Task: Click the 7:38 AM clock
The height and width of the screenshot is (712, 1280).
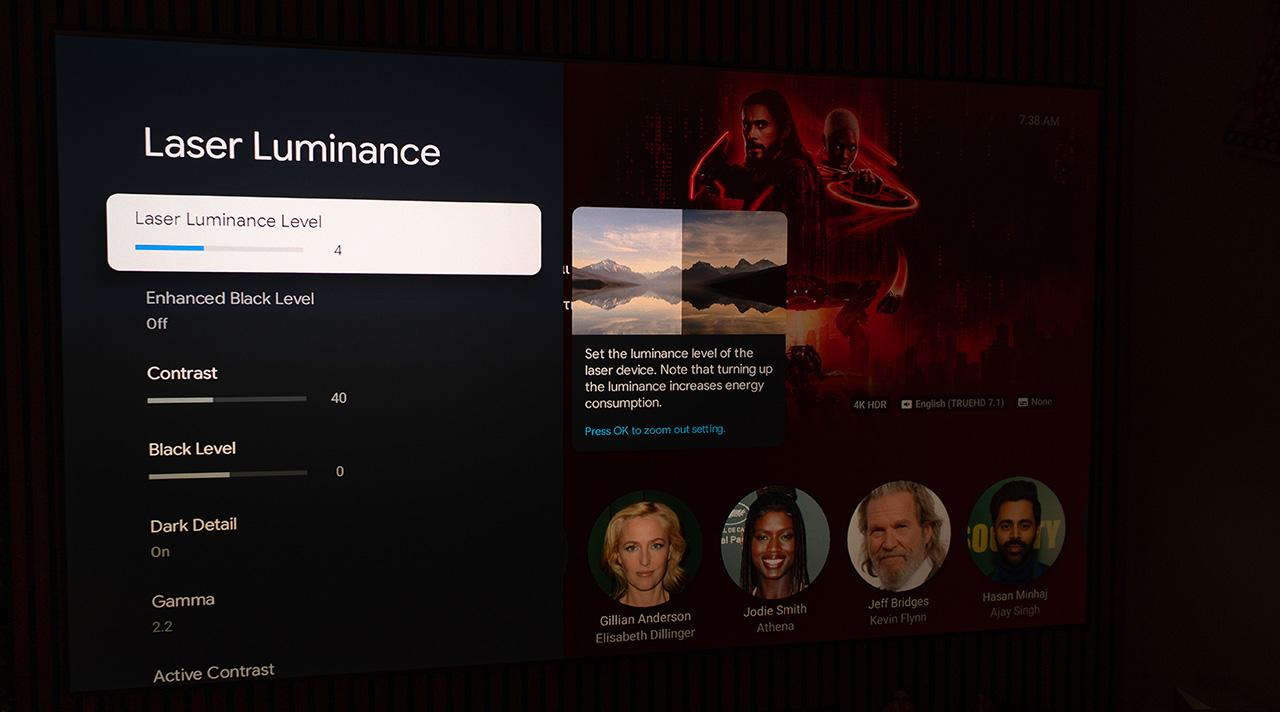Action: click(x=1038, y=120)
